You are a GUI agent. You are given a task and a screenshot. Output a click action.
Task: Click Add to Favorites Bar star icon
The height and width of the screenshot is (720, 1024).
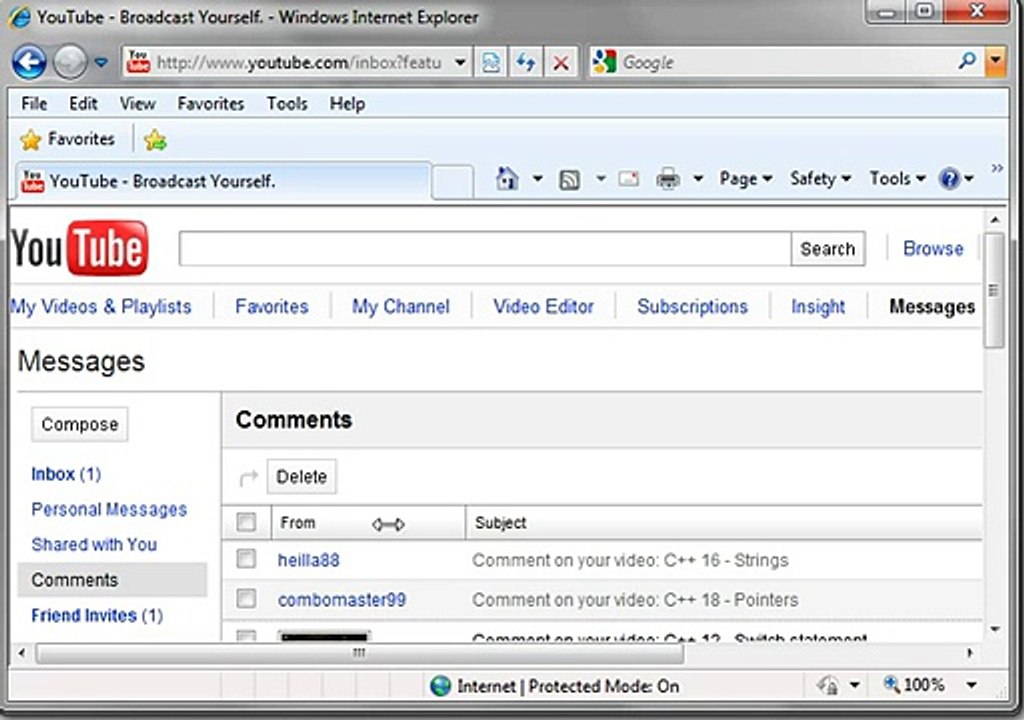(155, 140)
